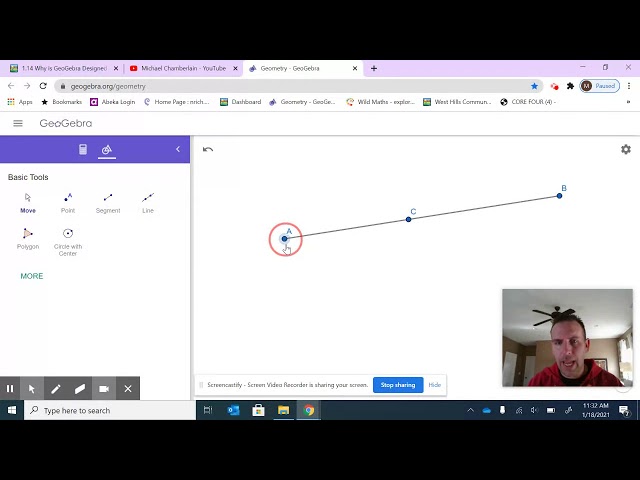Close the Geometry - GeoGebra tab
The width and height of the screenshot is (640, 480).
coord(355,68)
